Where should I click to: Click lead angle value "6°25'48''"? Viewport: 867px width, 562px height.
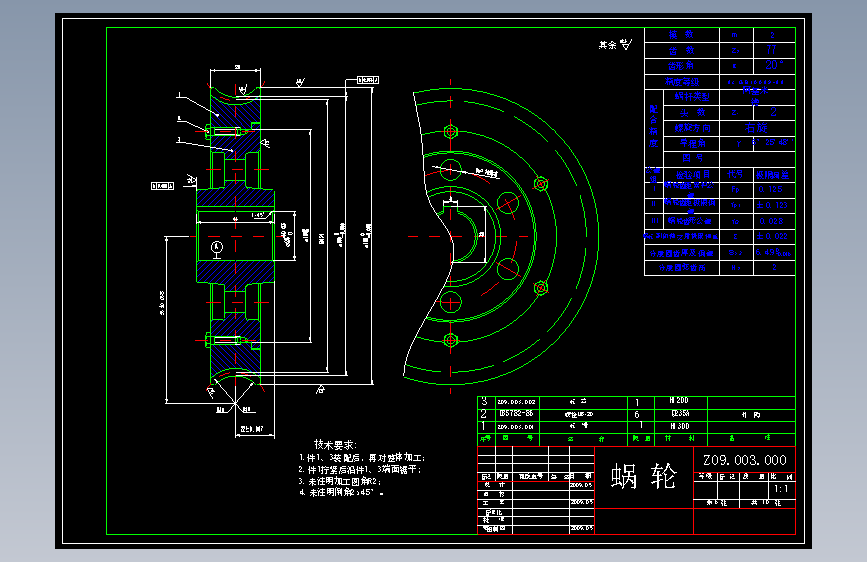(772, 142)
